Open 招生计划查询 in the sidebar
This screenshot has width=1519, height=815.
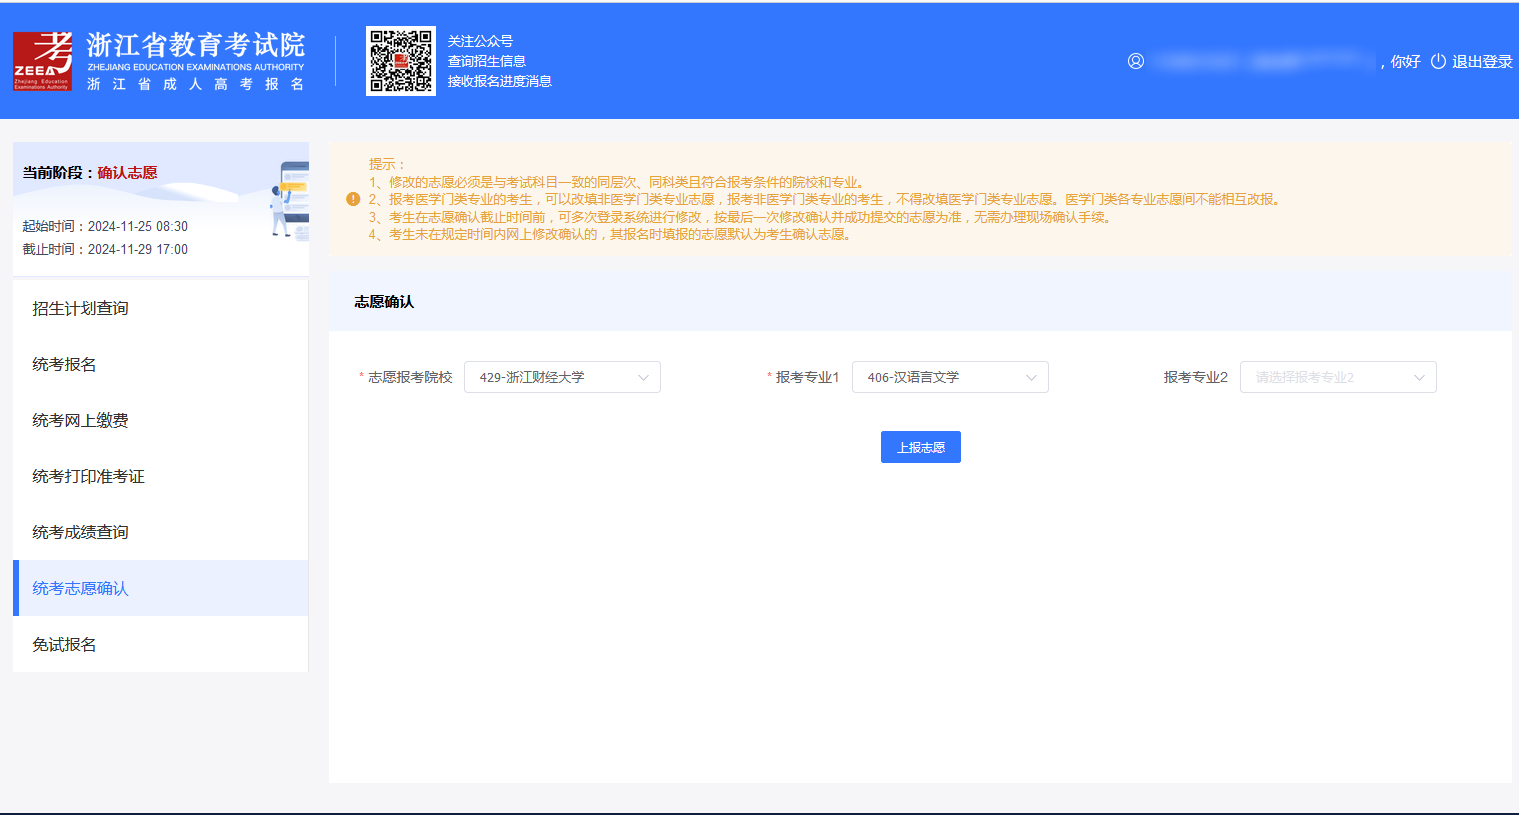[80, 308]
